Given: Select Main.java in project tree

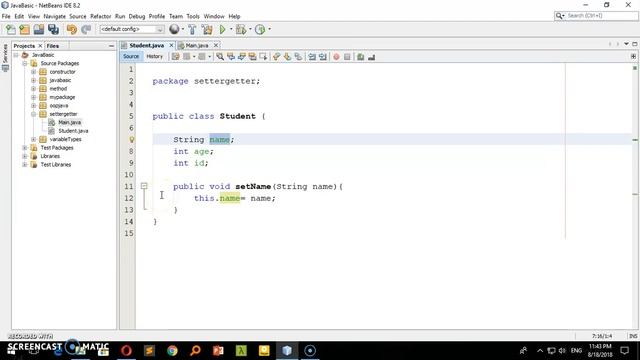Looking at the screenshot, I should pyautogui.click(x=69, y=122).
